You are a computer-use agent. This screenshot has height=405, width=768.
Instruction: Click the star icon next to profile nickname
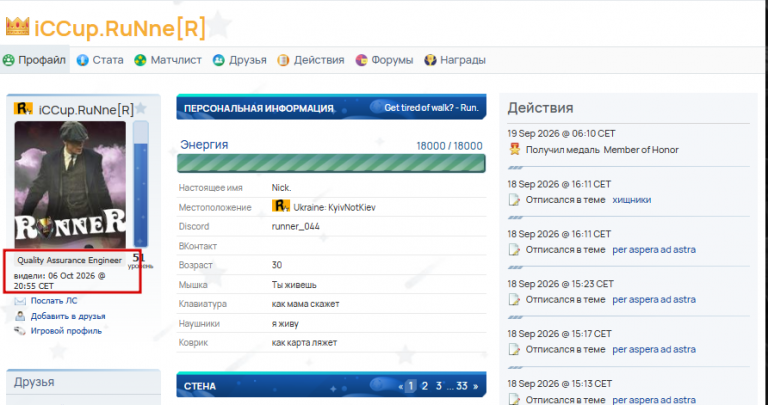[141, 108]
